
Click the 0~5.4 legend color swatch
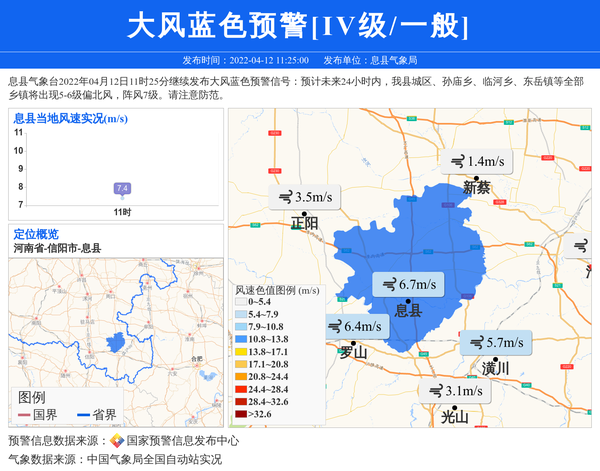pyautogui.click(x=241, y=302)
